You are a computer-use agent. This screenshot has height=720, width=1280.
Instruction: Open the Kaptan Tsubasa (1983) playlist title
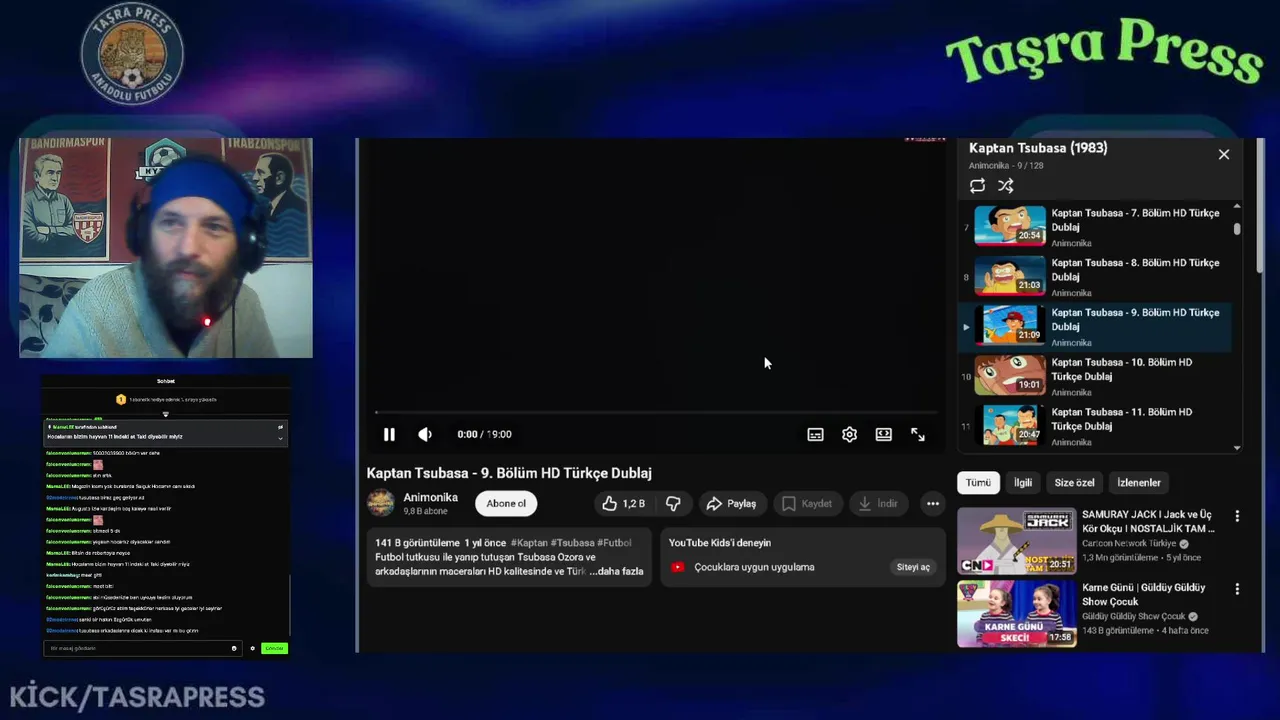1038,147
